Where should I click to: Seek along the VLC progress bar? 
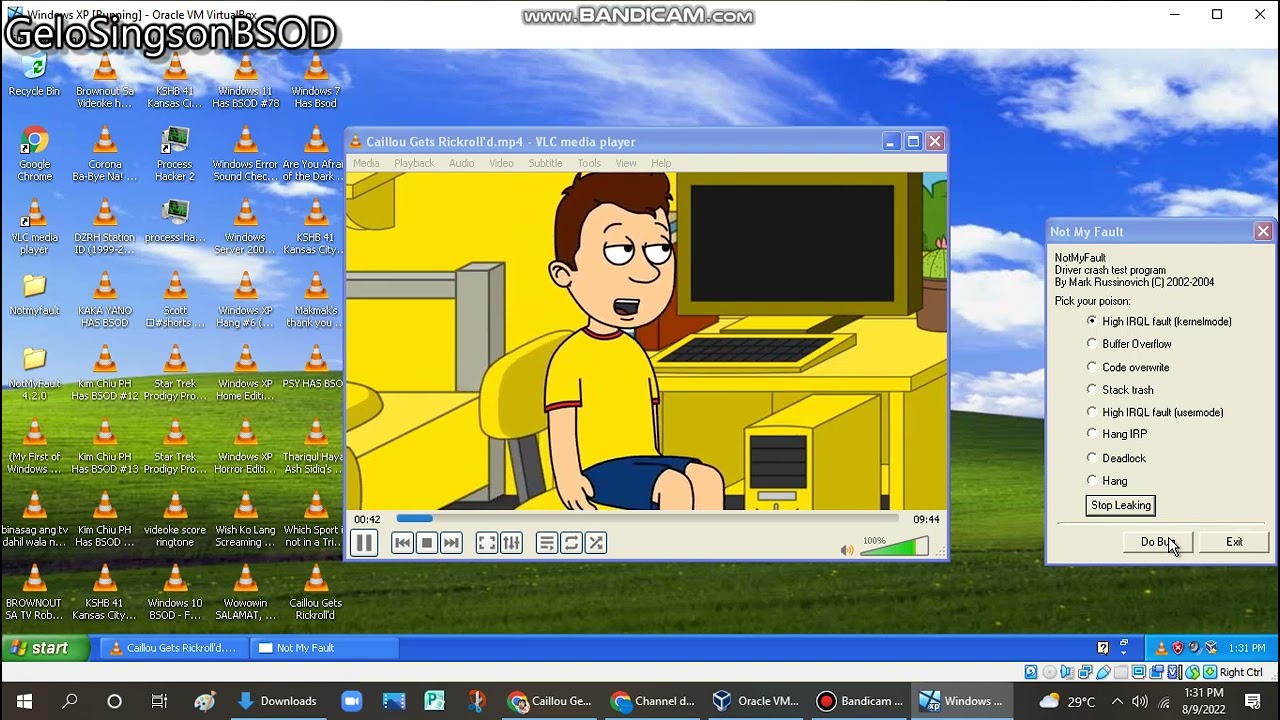pos(647,519)
